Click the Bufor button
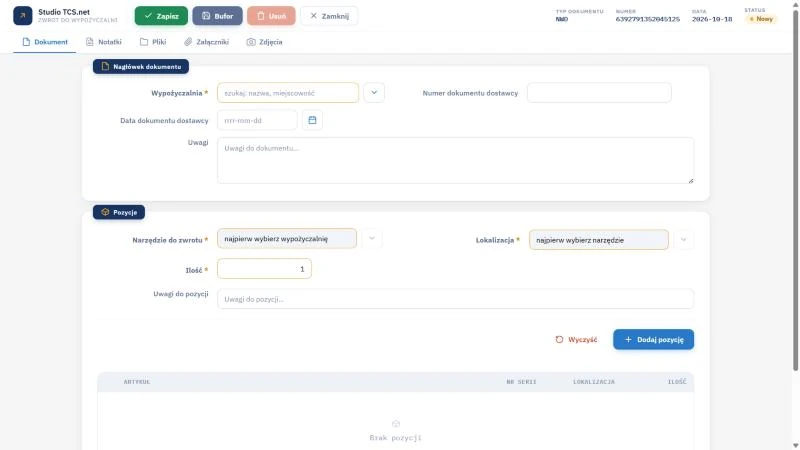Screen dimensions: 800x450 pyautogui.click(x=217, y=16)
